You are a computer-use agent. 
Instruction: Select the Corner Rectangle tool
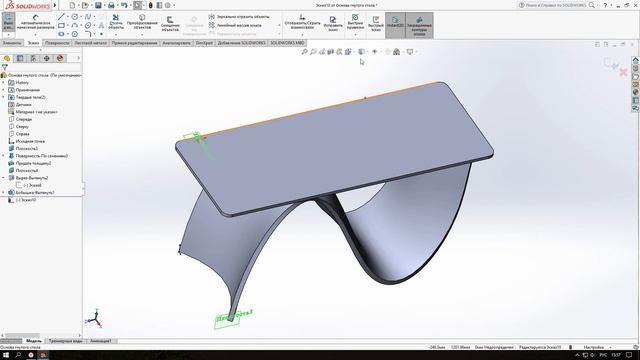[61, 25]
